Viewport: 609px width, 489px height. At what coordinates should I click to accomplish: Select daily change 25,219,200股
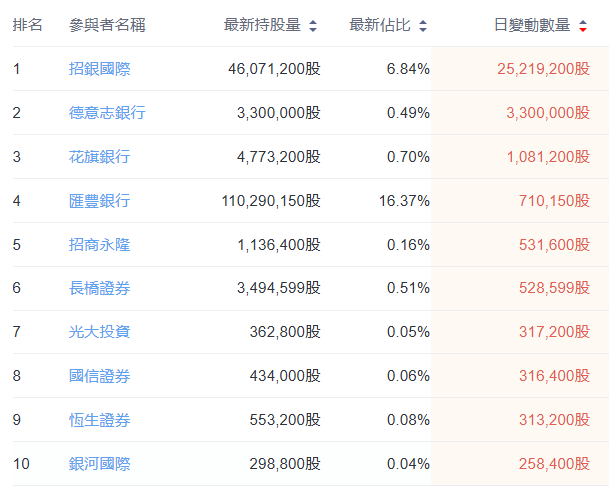544,69
